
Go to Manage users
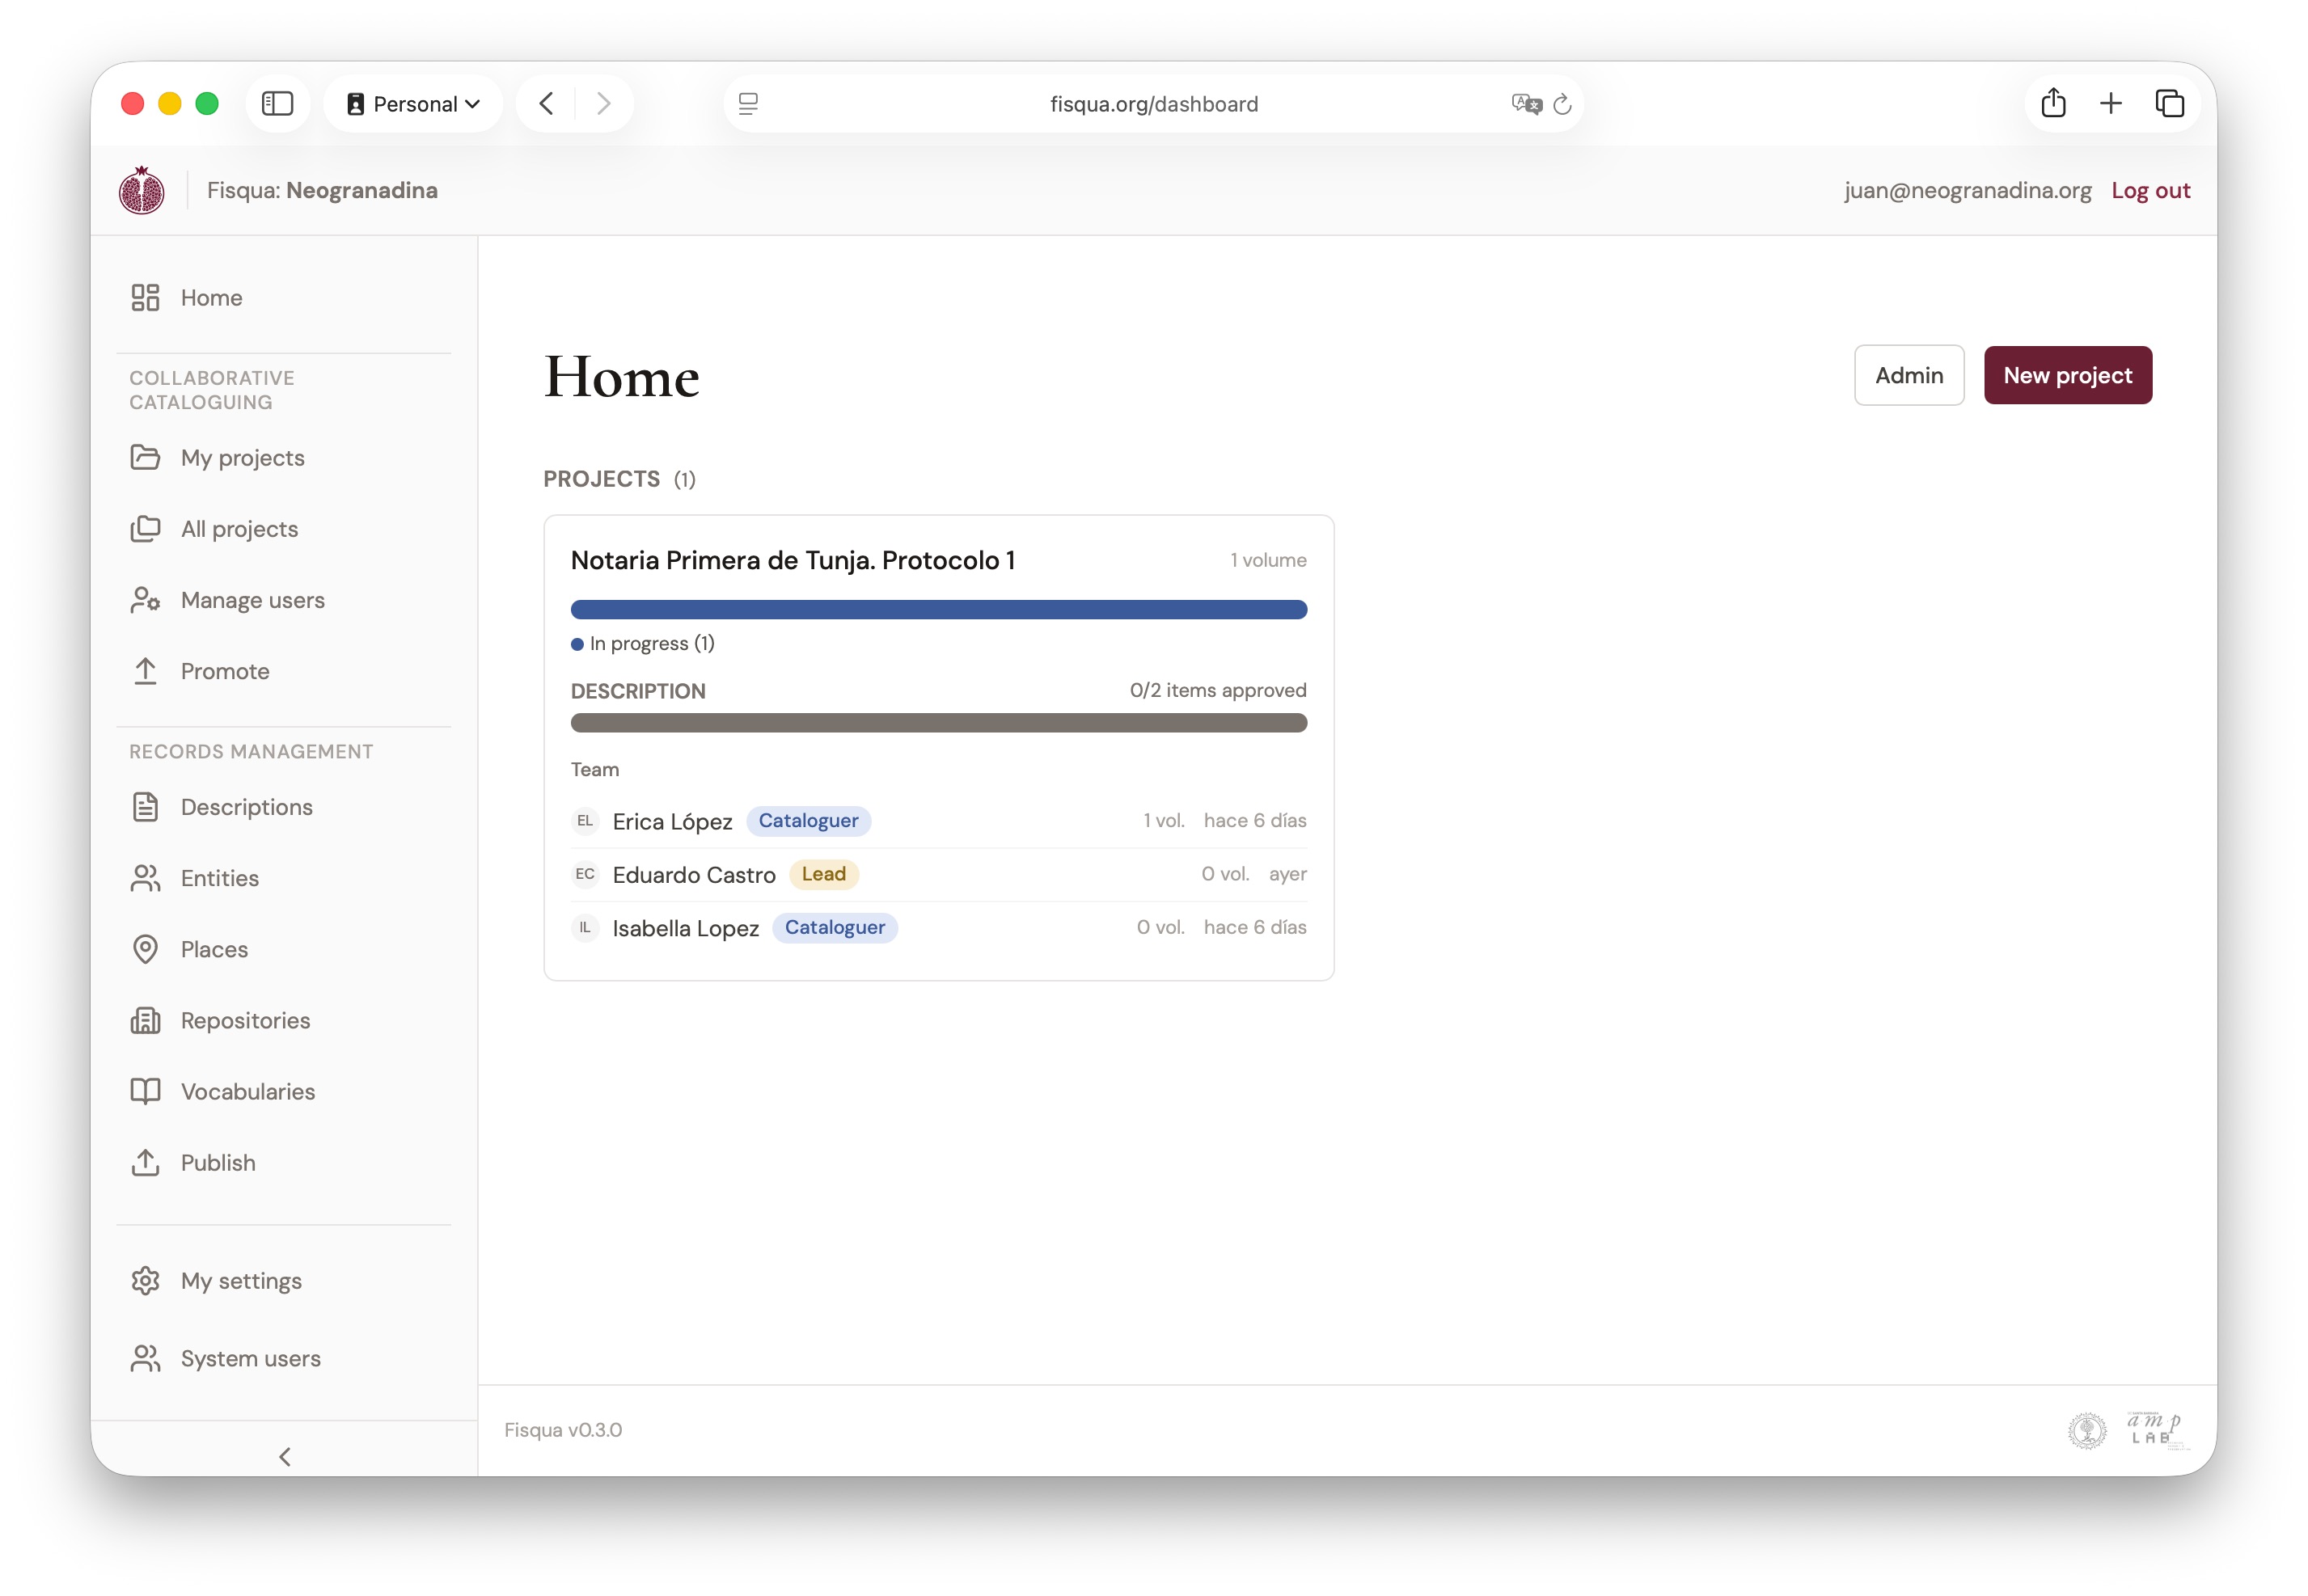tap(283, 600)
